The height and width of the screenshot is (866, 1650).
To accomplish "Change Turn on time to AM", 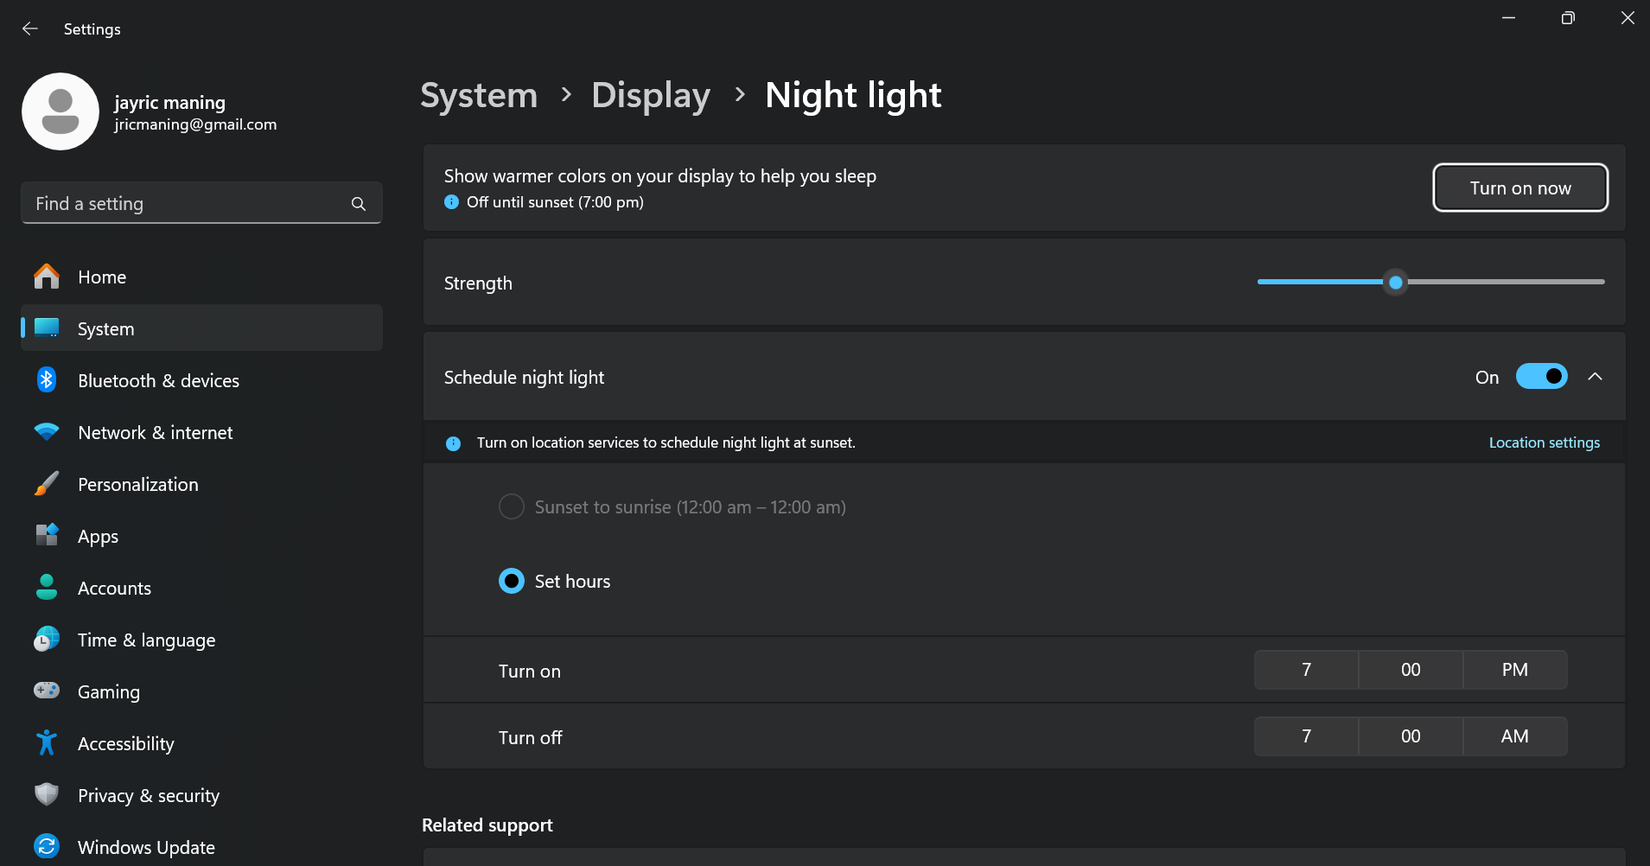I will [x=1514, y=669].
